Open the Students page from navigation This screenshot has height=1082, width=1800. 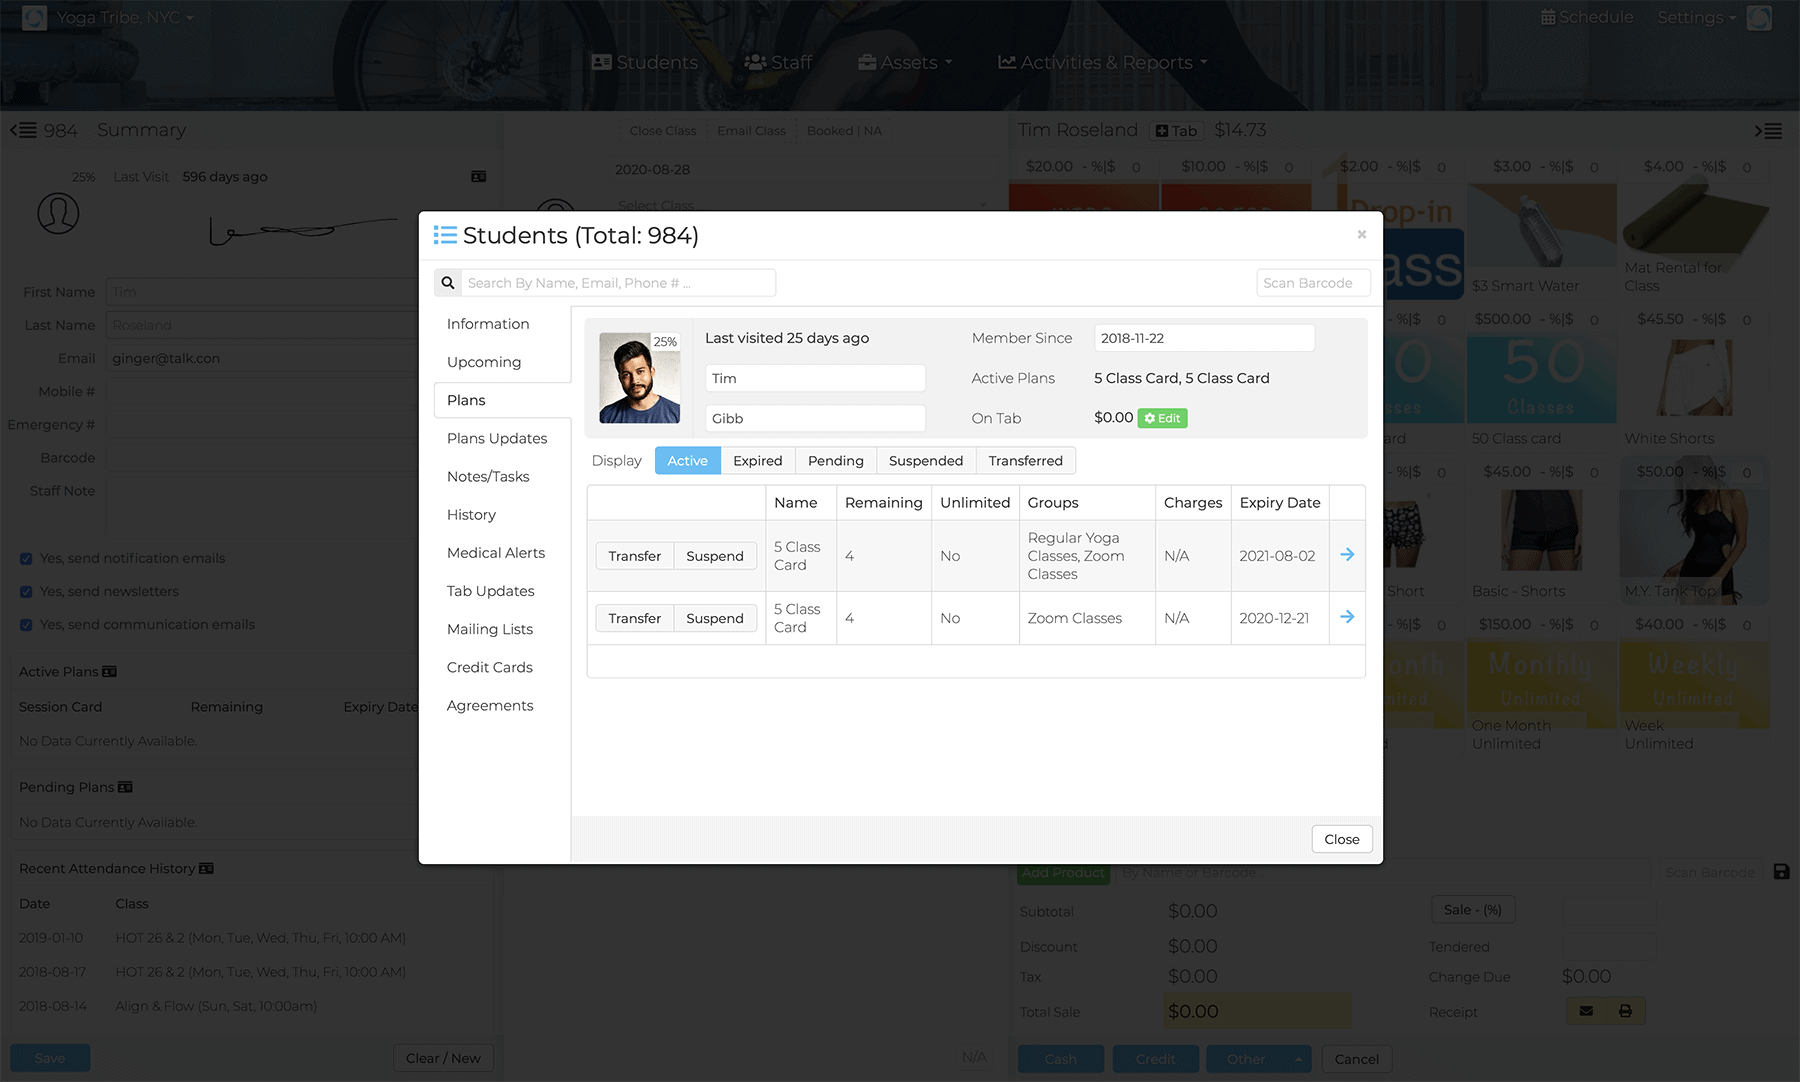click(645, 62)
